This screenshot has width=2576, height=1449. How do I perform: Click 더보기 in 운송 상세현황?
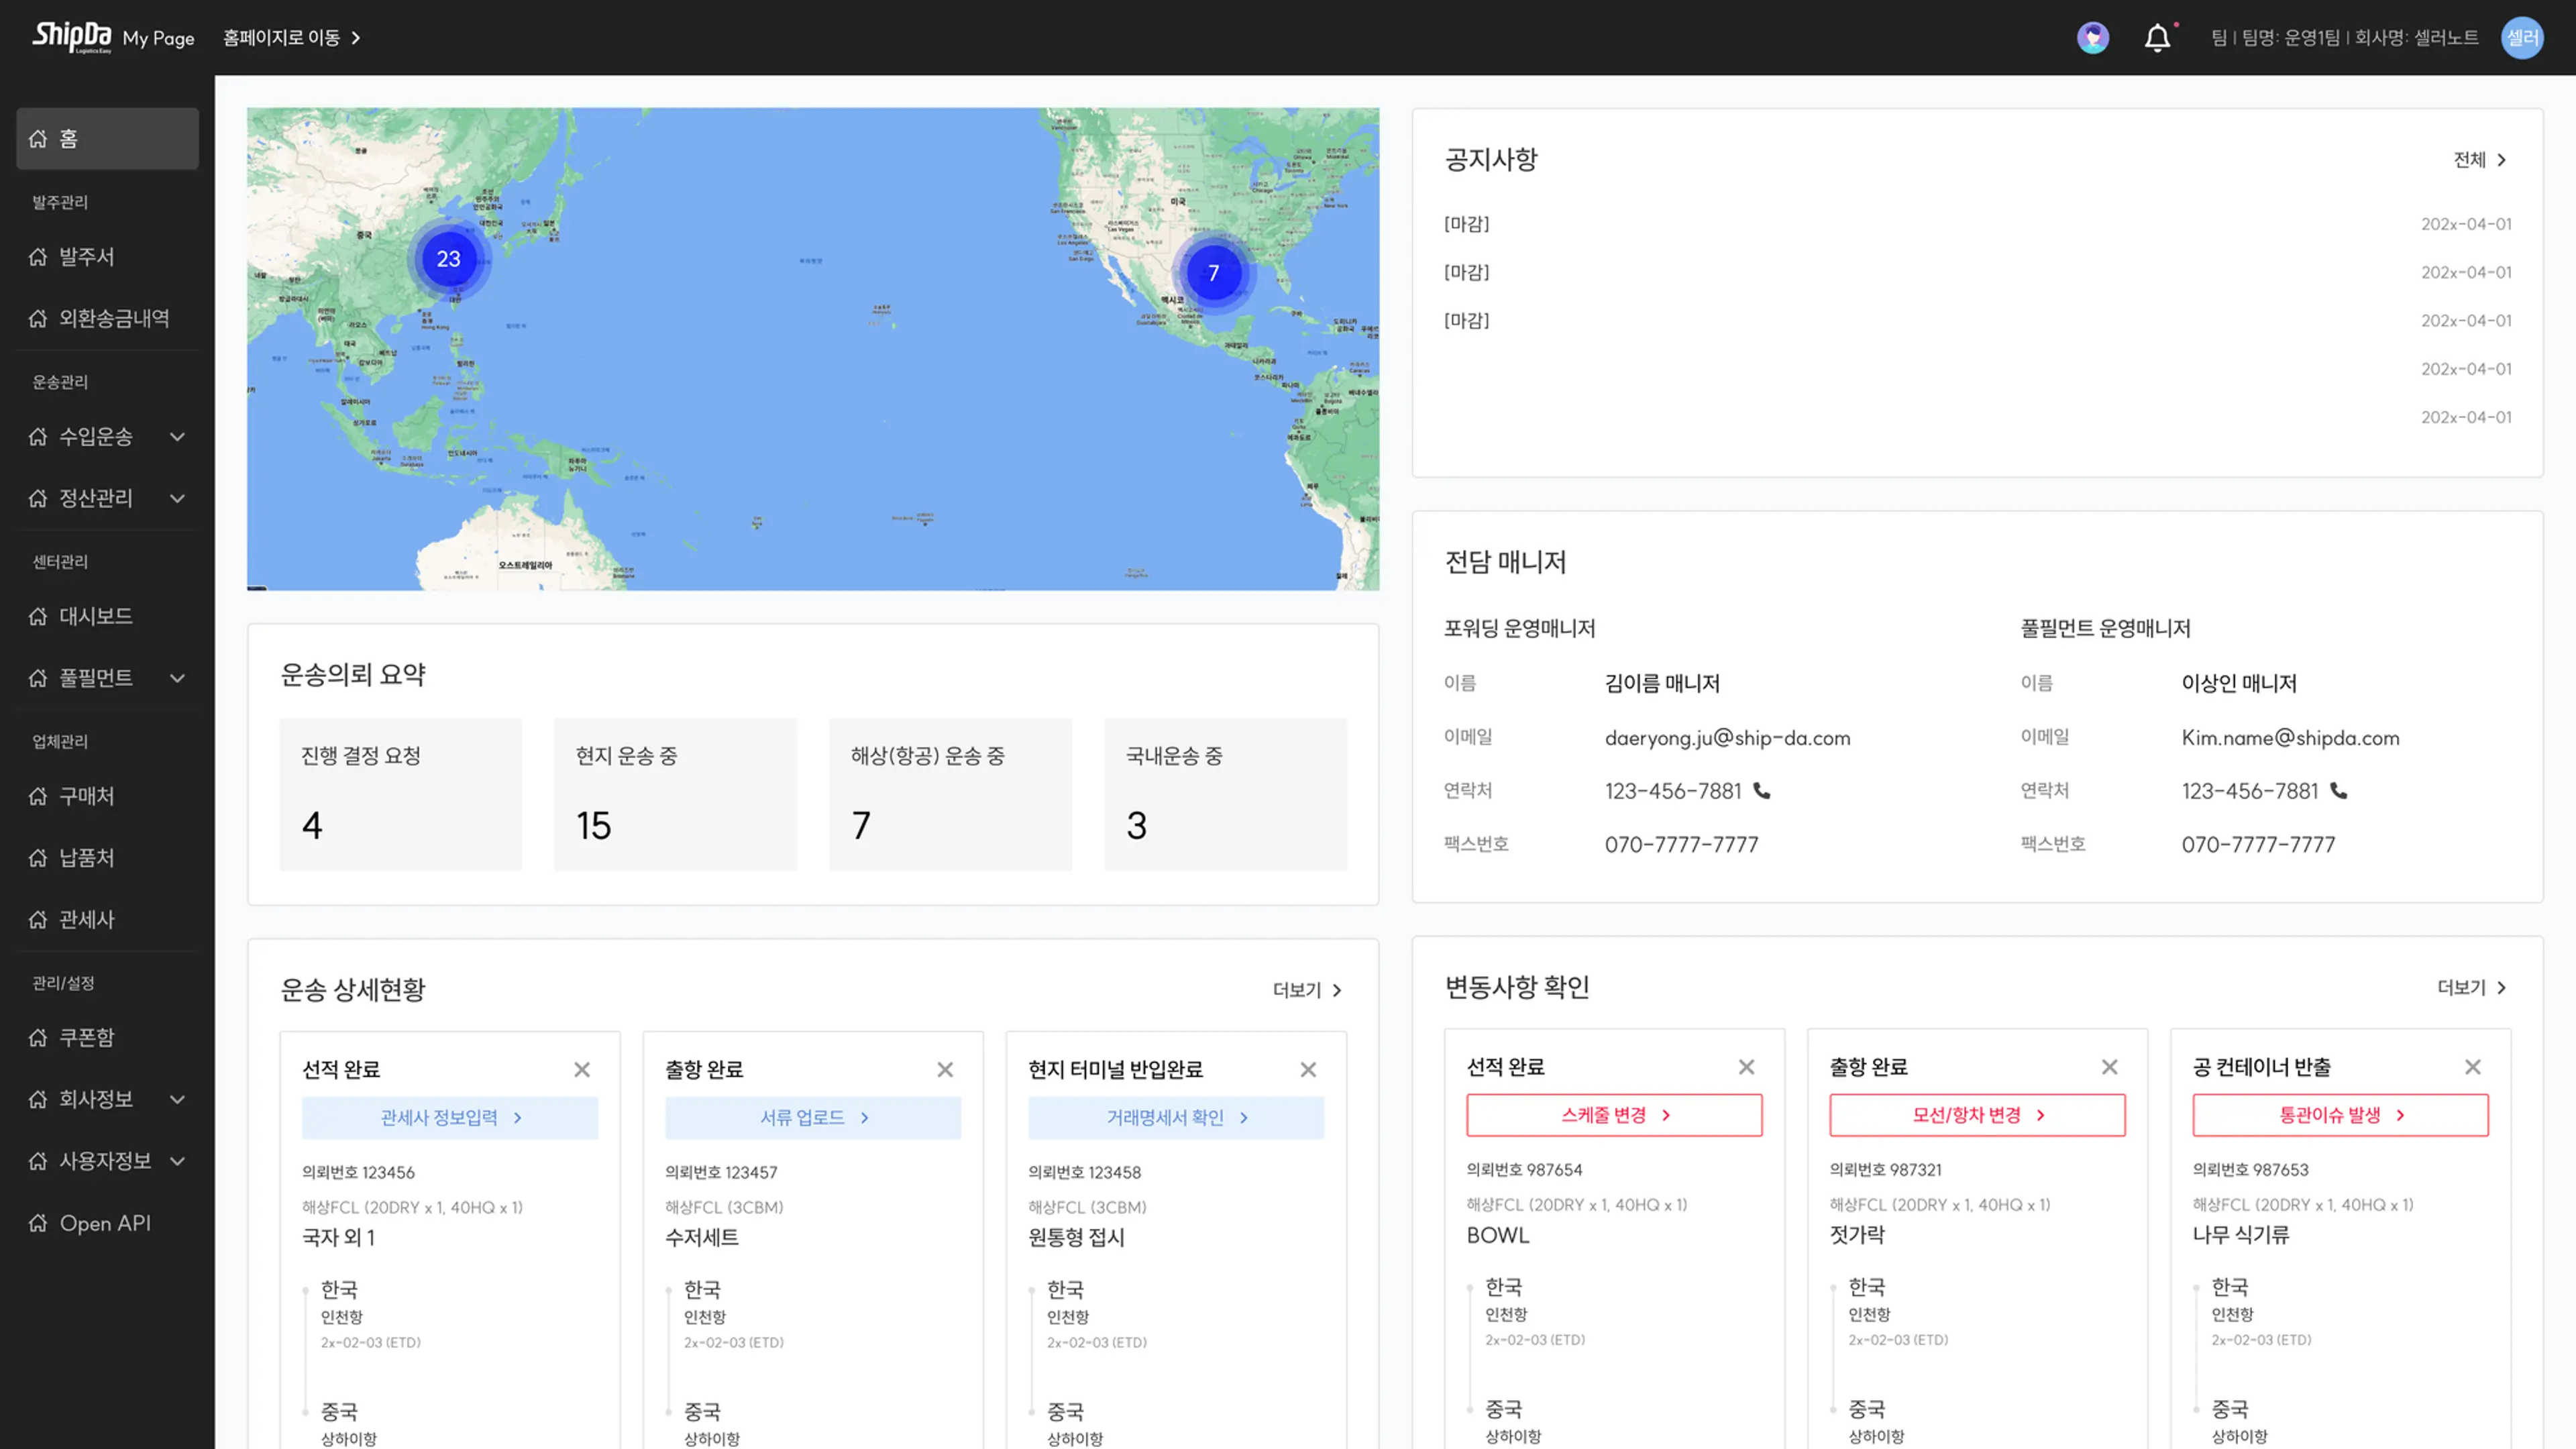pos(1307,990)
